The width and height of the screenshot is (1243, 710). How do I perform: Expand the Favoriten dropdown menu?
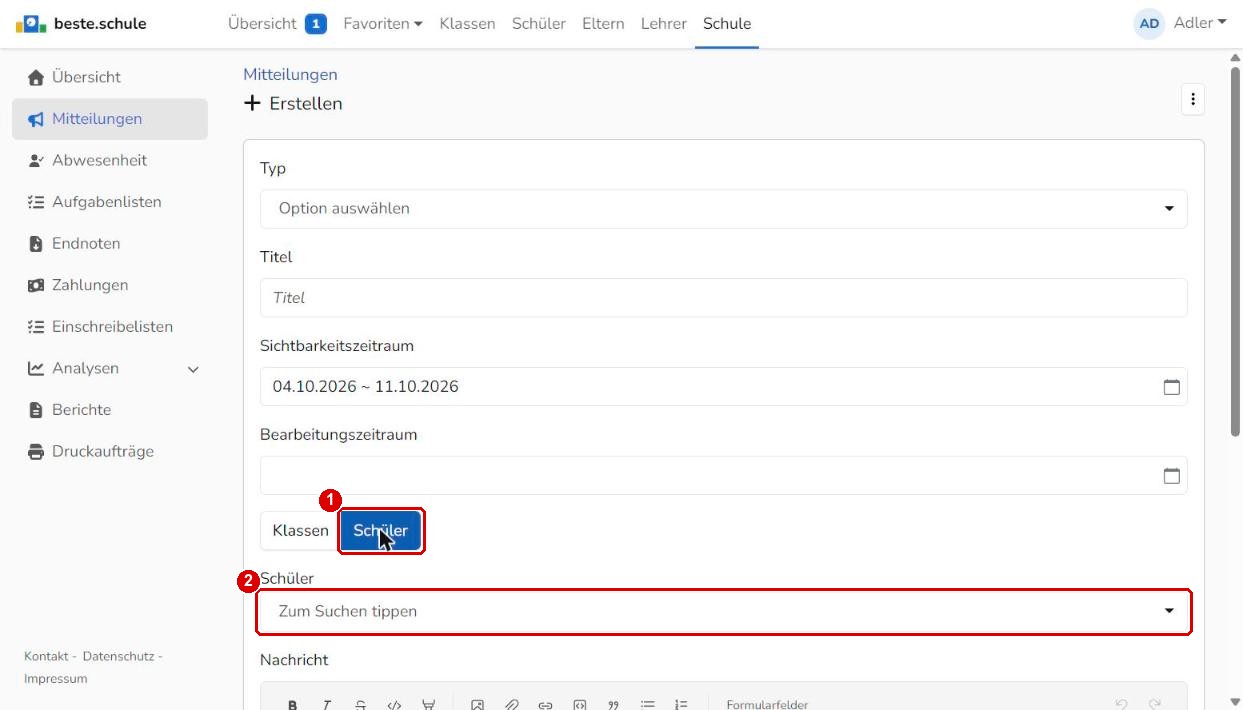383,23
